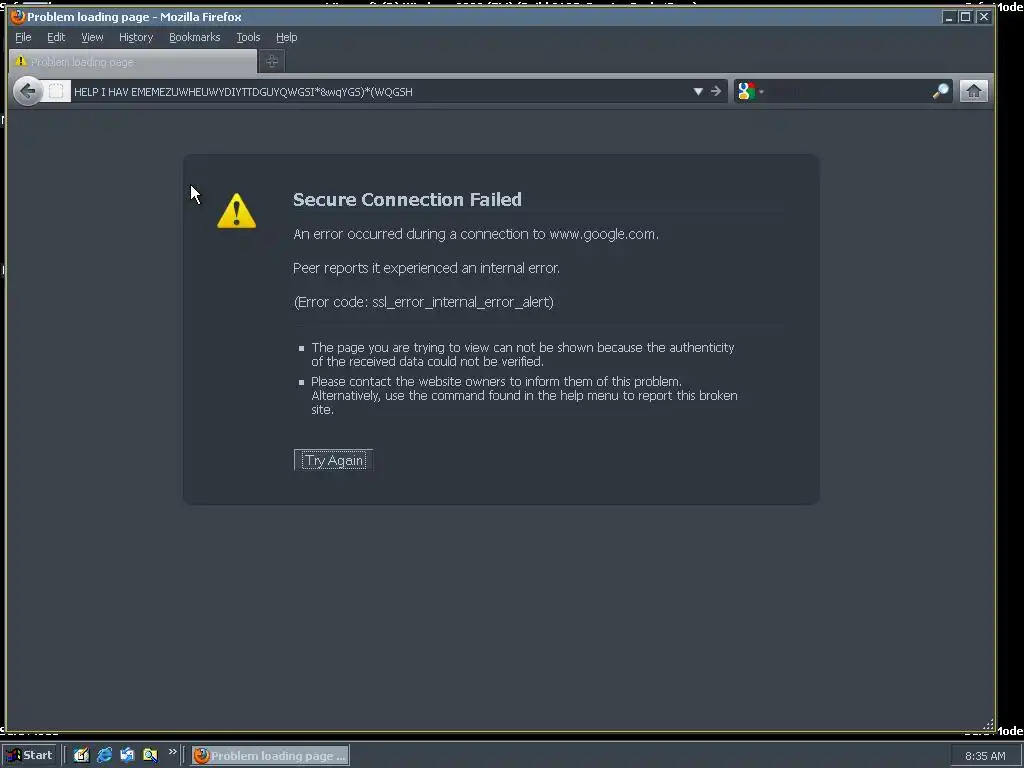Click the Firefox logo in the title bar
The image size is (1024, 768).
[x=18, y=16]
